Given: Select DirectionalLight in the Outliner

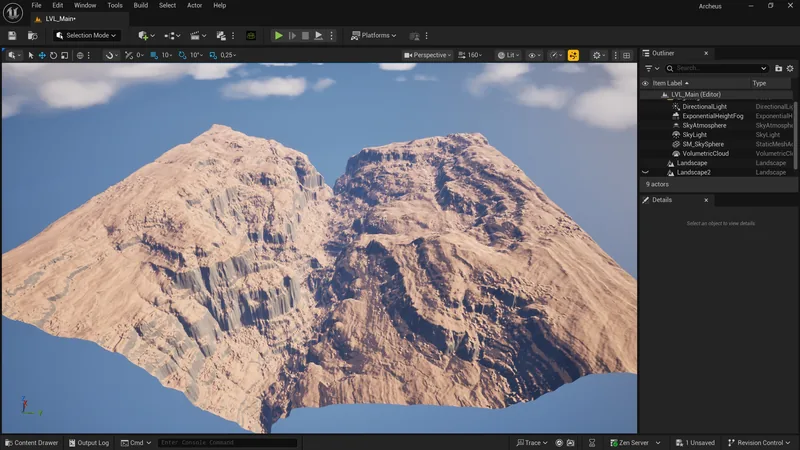Looking at the screenshot, I should [x=704, y=107].
